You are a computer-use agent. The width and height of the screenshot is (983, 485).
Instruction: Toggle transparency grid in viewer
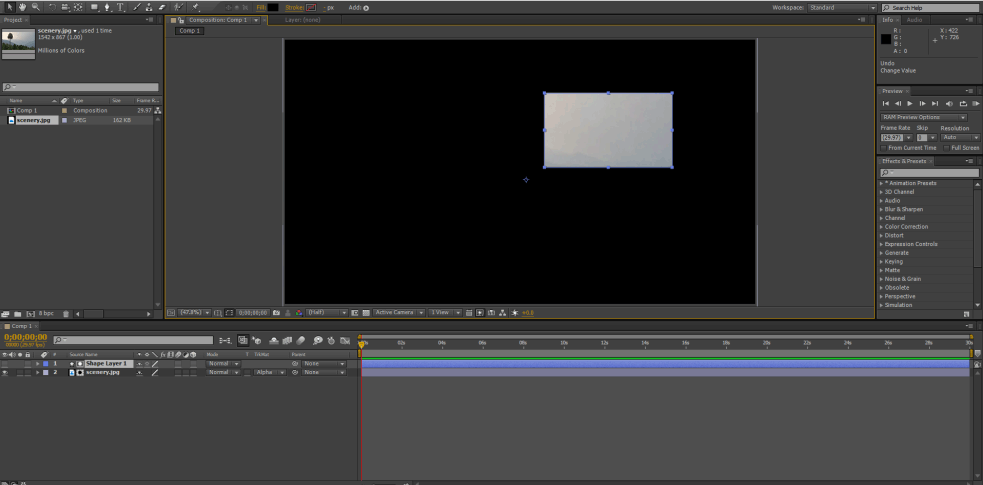point(366,312)
